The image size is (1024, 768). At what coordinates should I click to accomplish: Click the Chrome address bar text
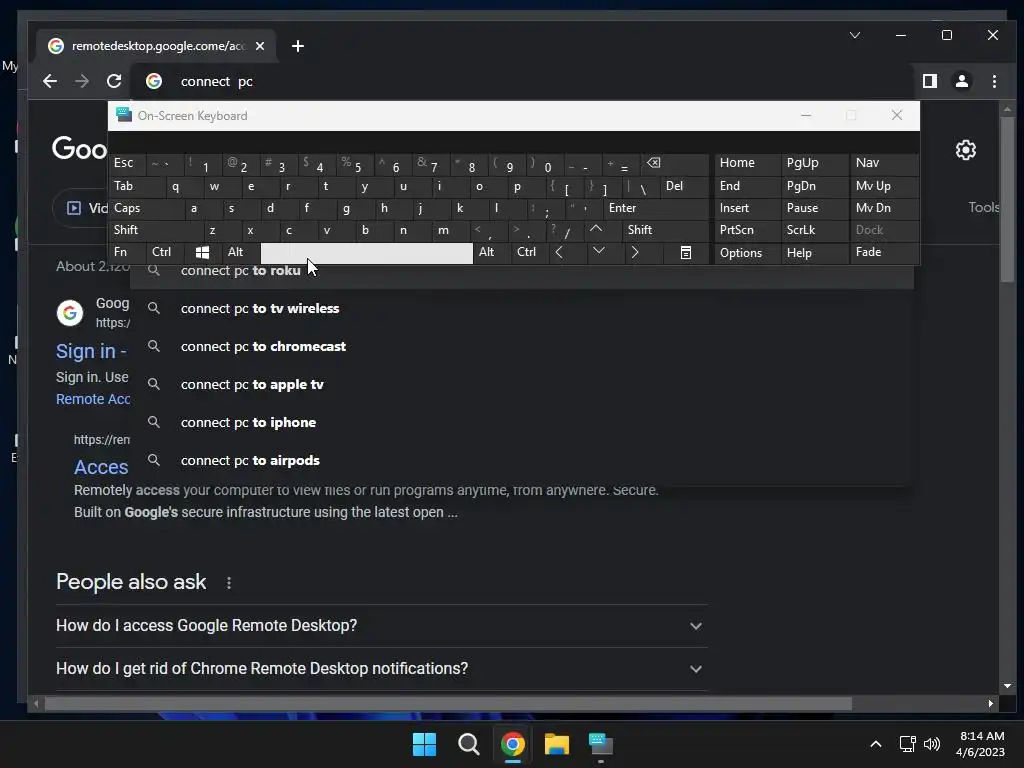pos(217,82)
